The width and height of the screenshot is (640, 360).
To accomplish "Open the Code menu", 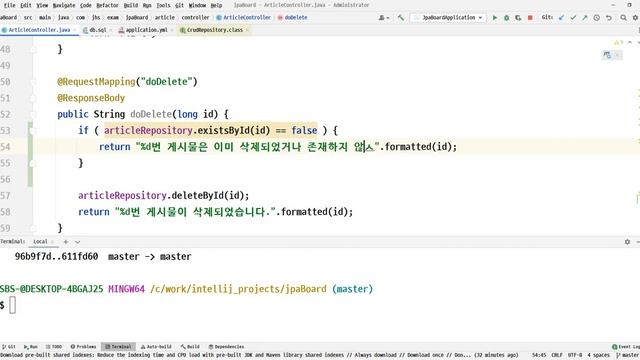I will (x=86, y=5).
